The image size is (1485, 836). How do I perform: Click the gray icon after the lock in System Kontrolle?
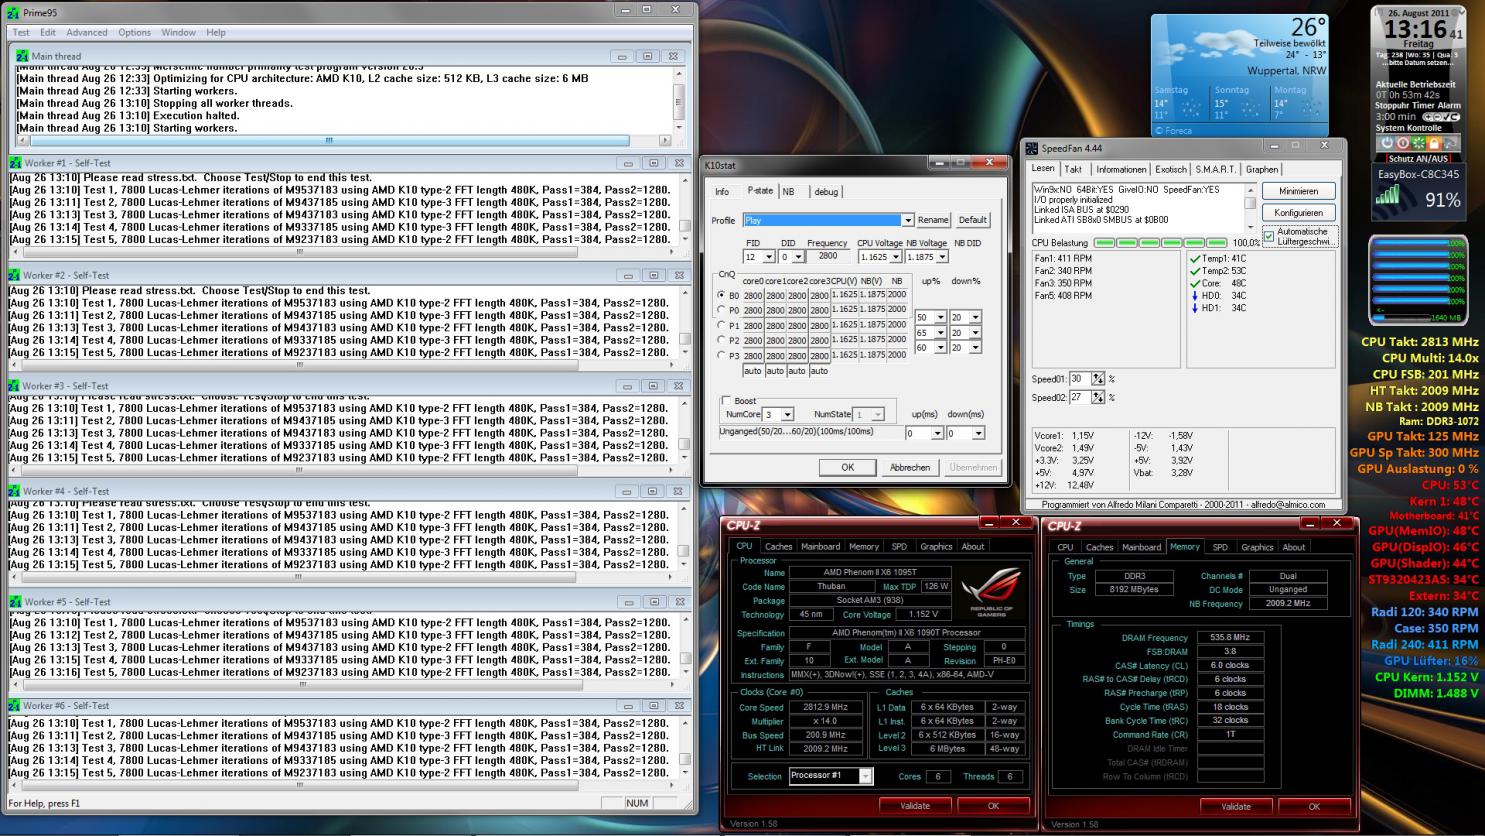(1450, 143)
